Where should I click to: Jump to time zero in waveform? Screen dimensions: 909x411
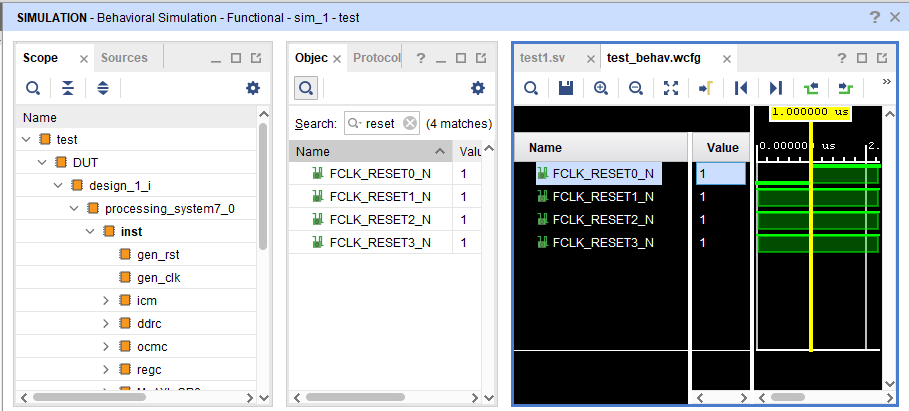point(741,88)
